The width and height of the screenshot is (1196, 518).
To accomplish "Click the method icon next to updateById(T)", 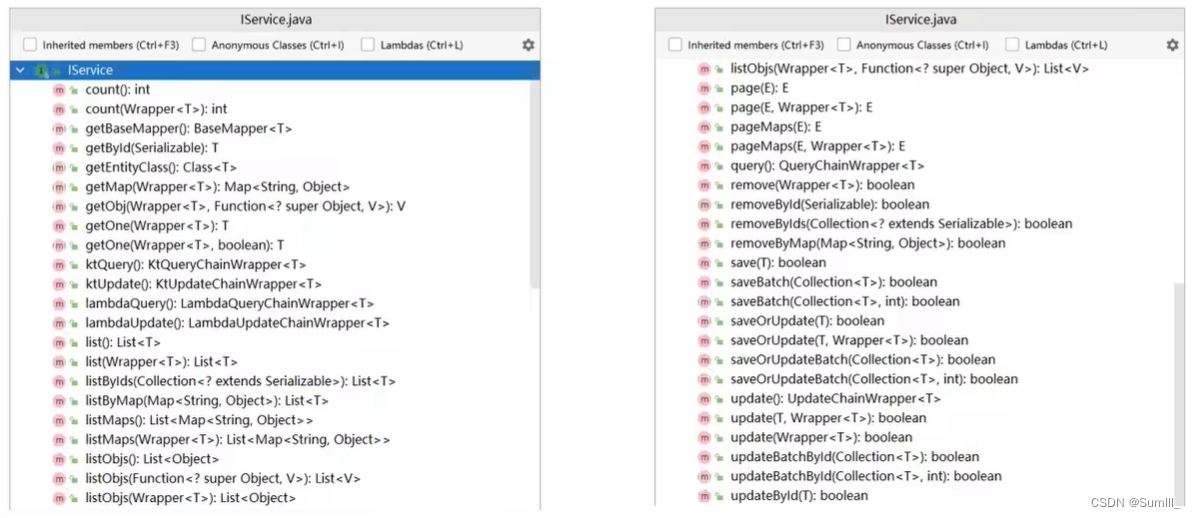I will (703, 496).
